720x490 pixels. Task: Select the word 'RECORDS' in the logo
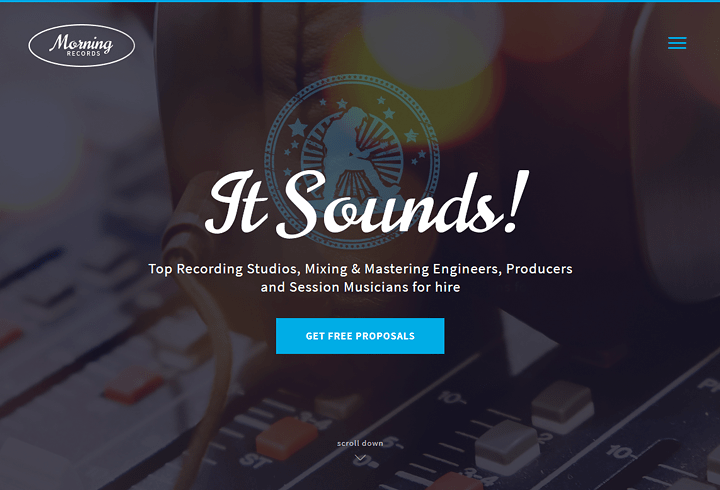84,54
